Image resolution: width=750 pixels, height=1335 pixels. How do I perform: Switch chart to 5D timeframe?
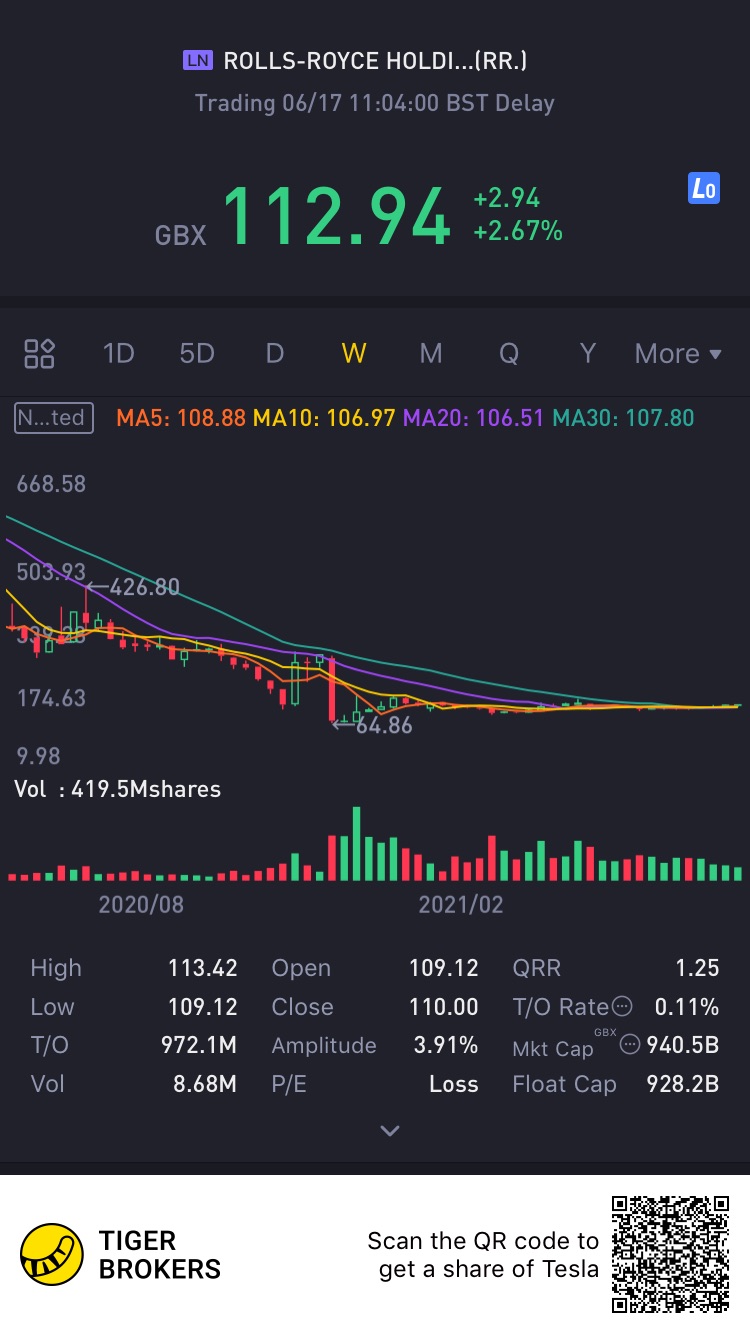point(197,353)
